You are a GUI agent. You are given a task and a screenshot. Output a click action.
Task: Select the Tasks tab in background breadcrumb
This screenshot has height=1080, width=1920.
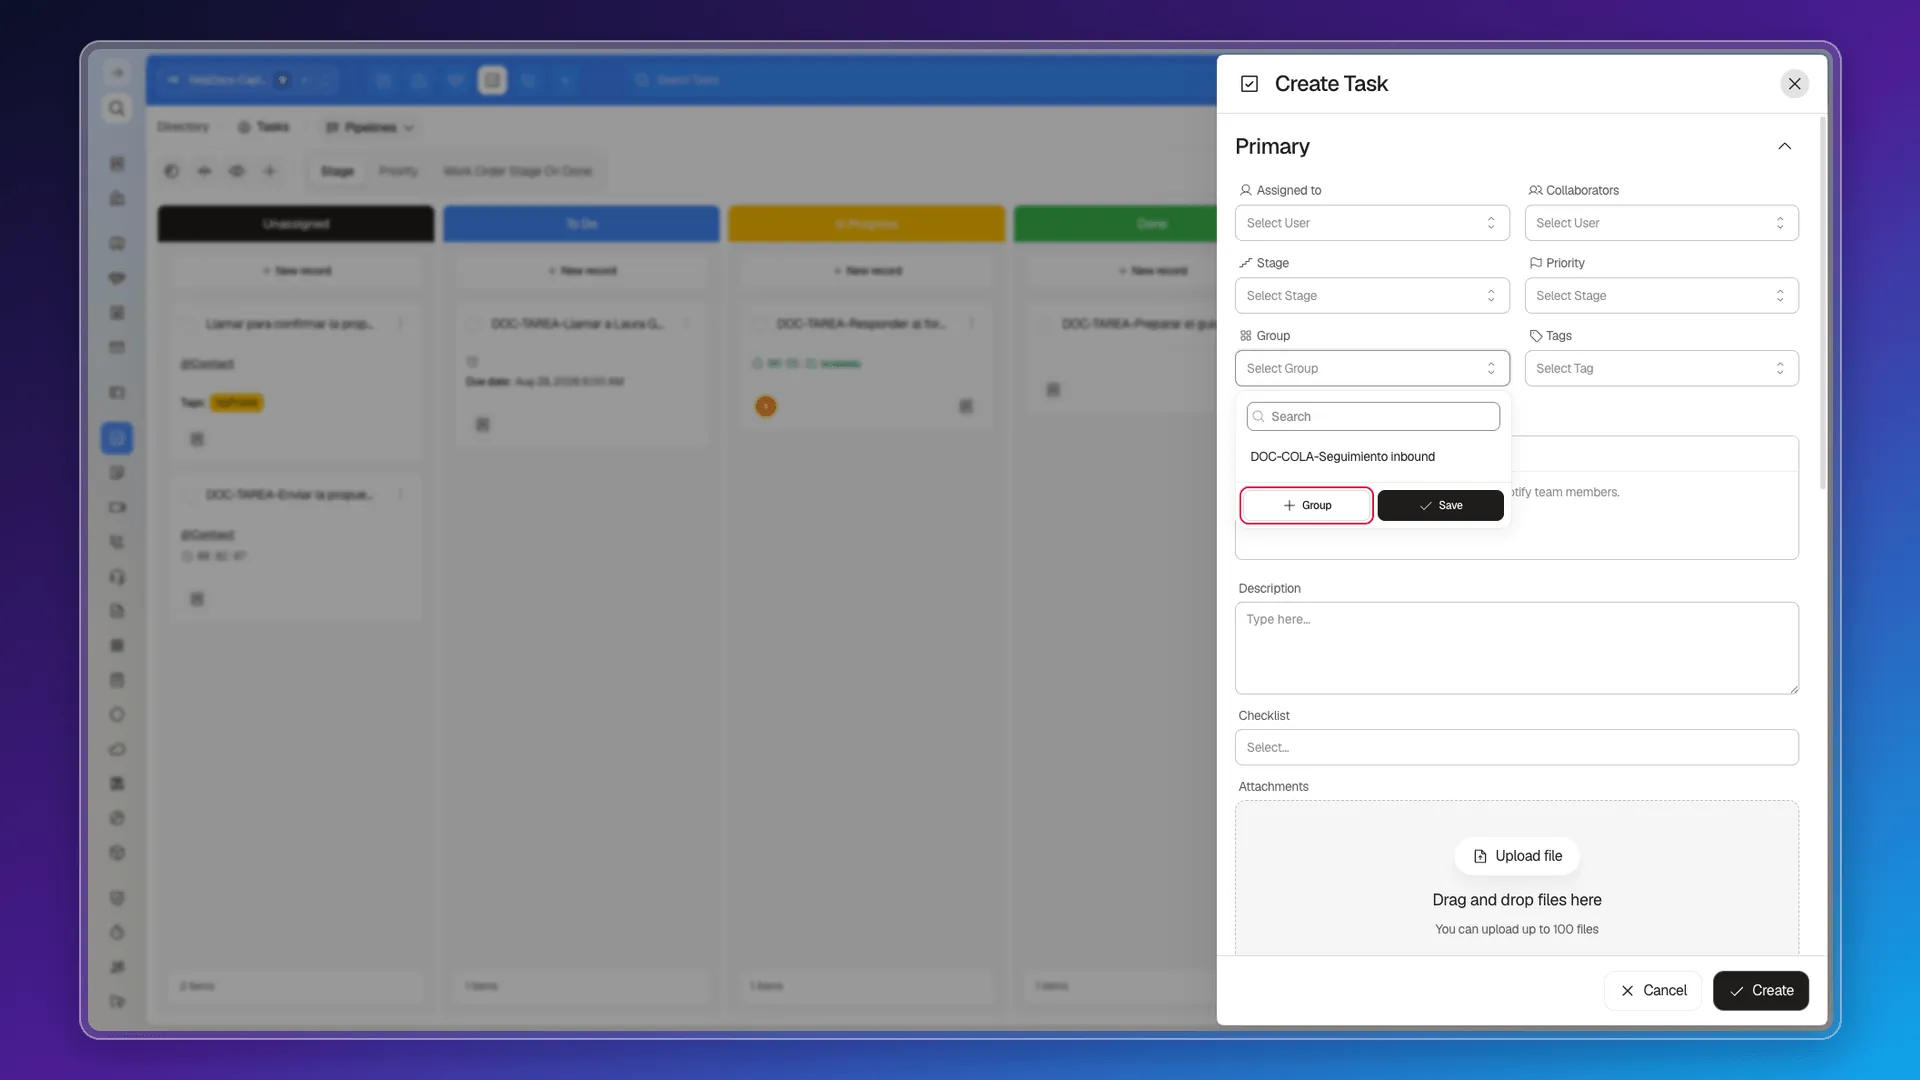tap(264, 127)
